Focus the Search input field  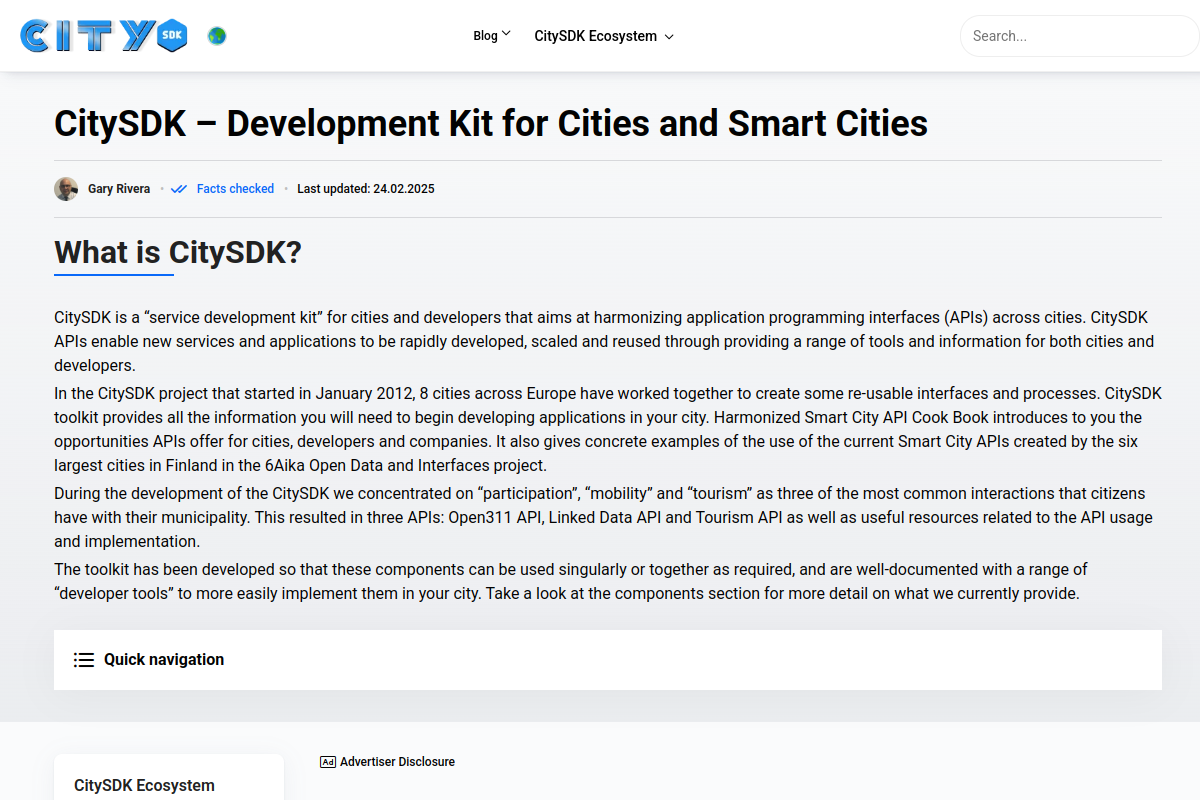point(1079,36)
